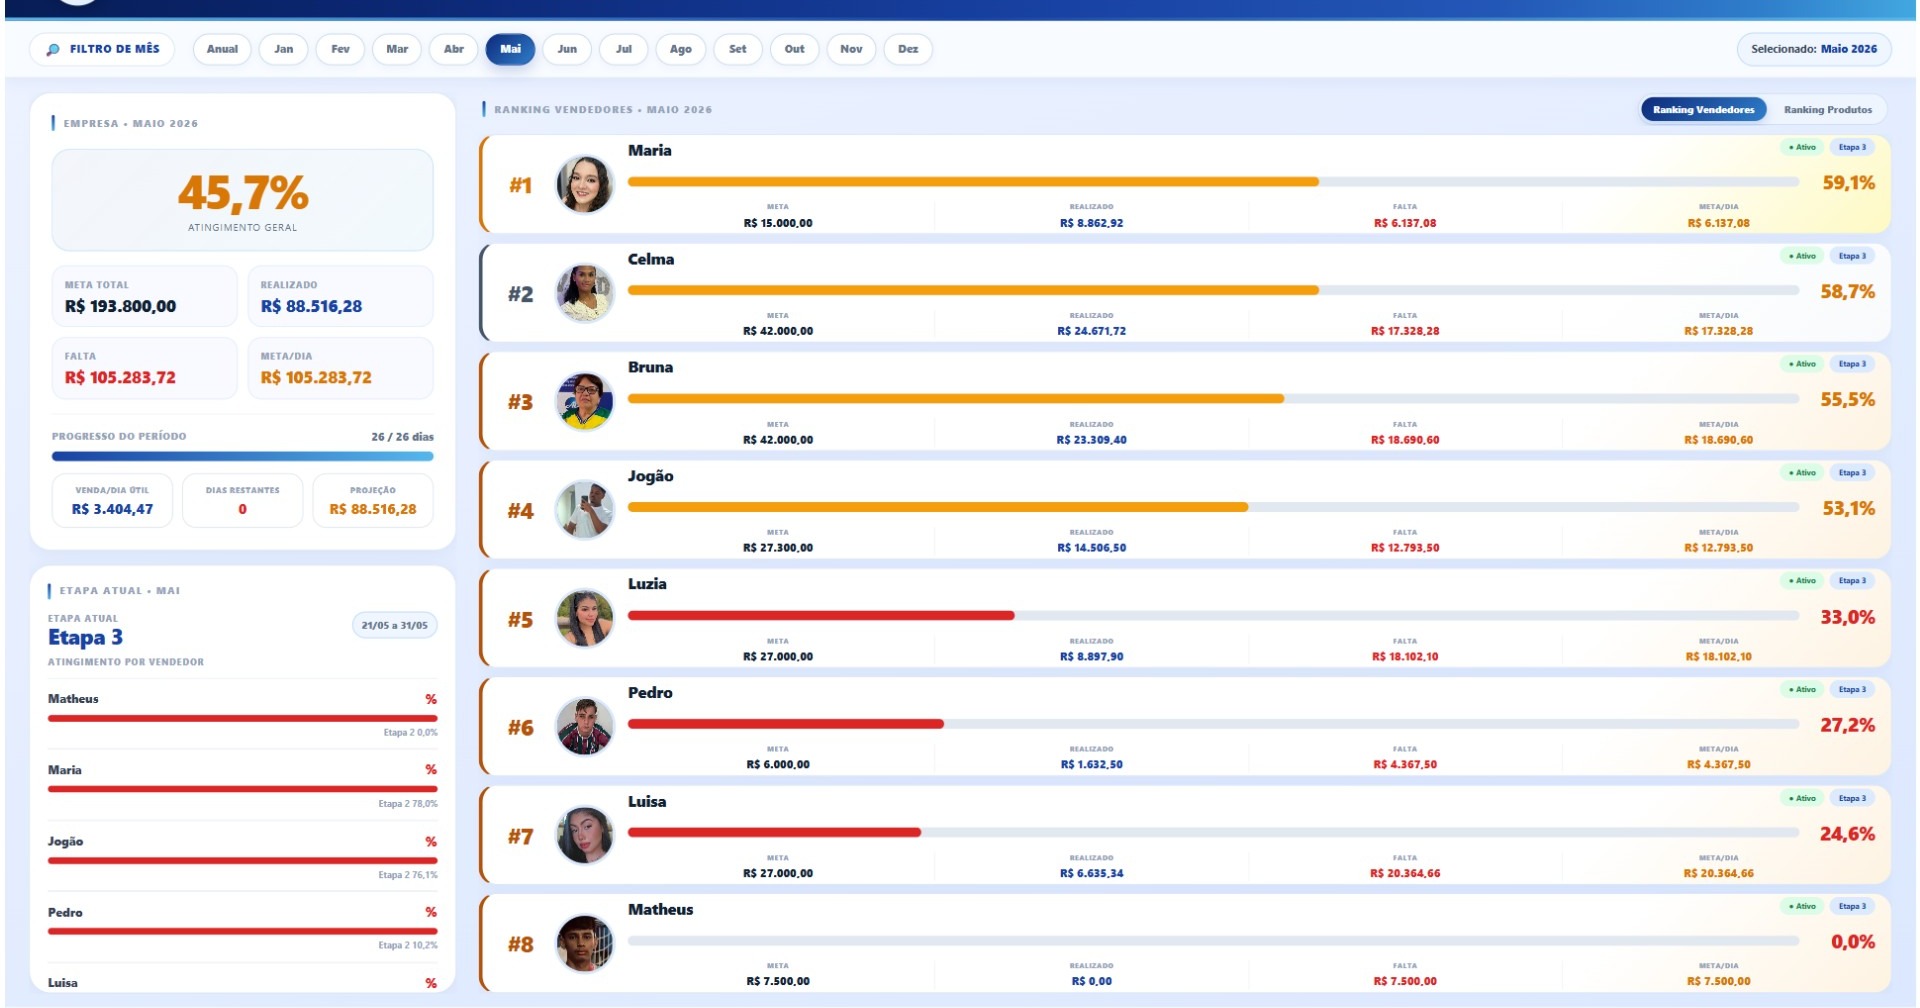The height and width of the screenshot is (1008, 1920).
Task: Filter by Fev month
Action: (341, 49)
